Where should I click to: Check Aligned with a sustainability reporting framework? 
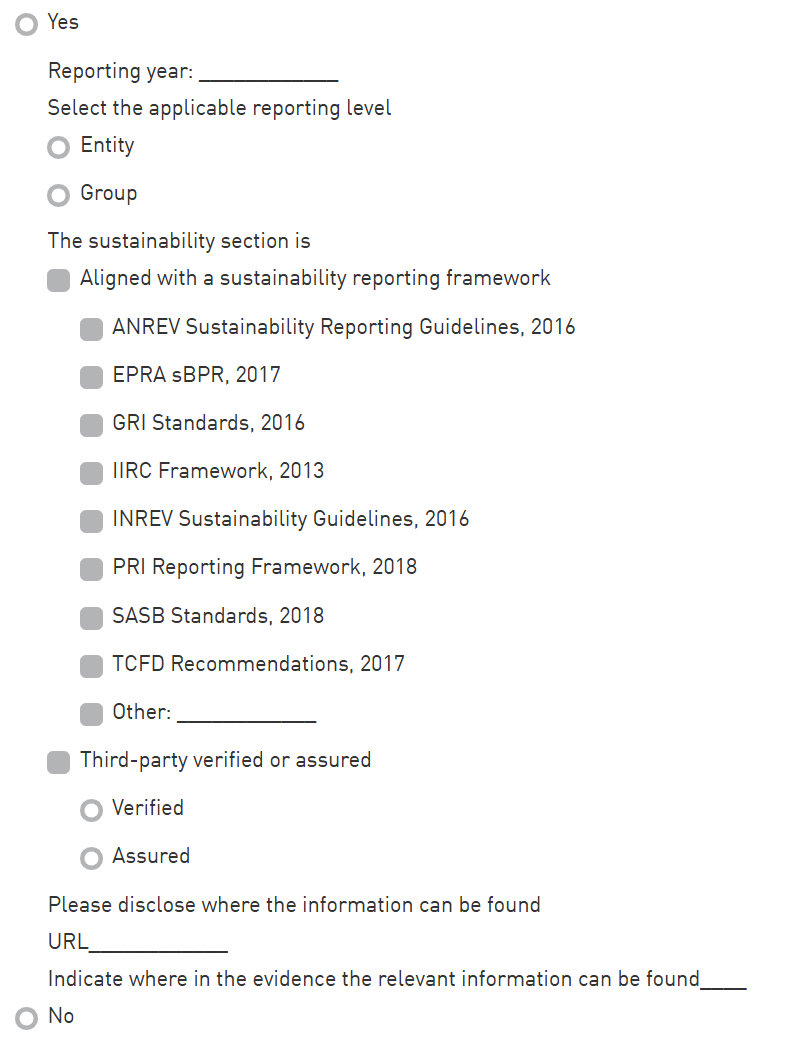click(59, 280)
